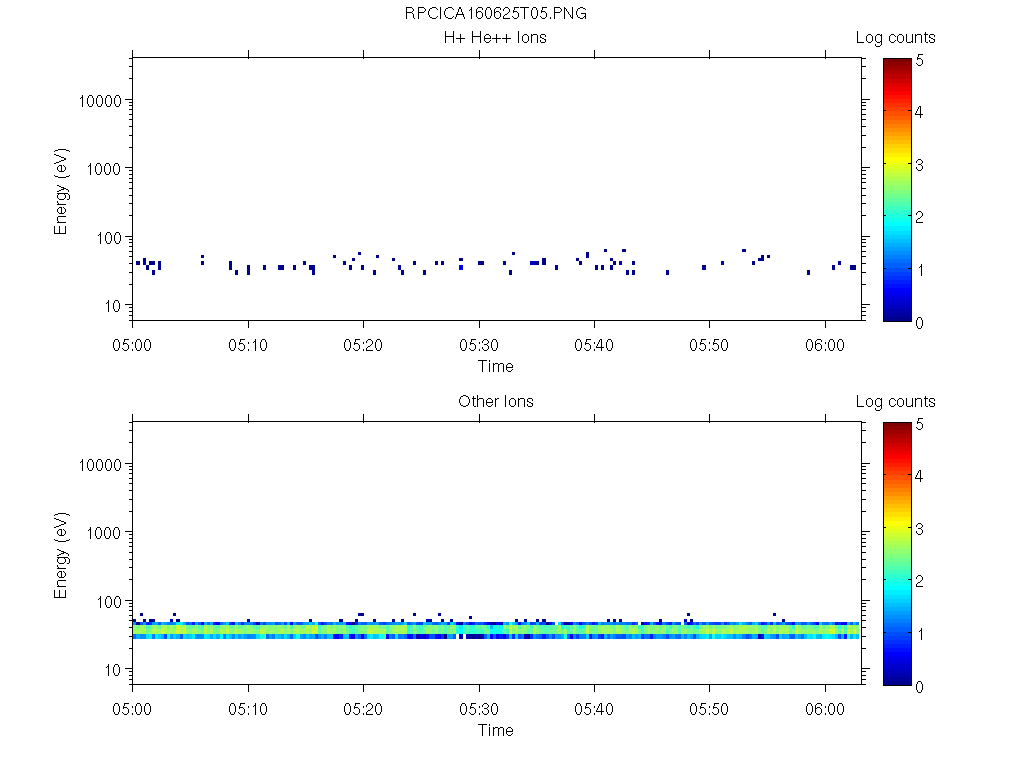Click the 05:20 tick label in top panel

tap(363, 345)
